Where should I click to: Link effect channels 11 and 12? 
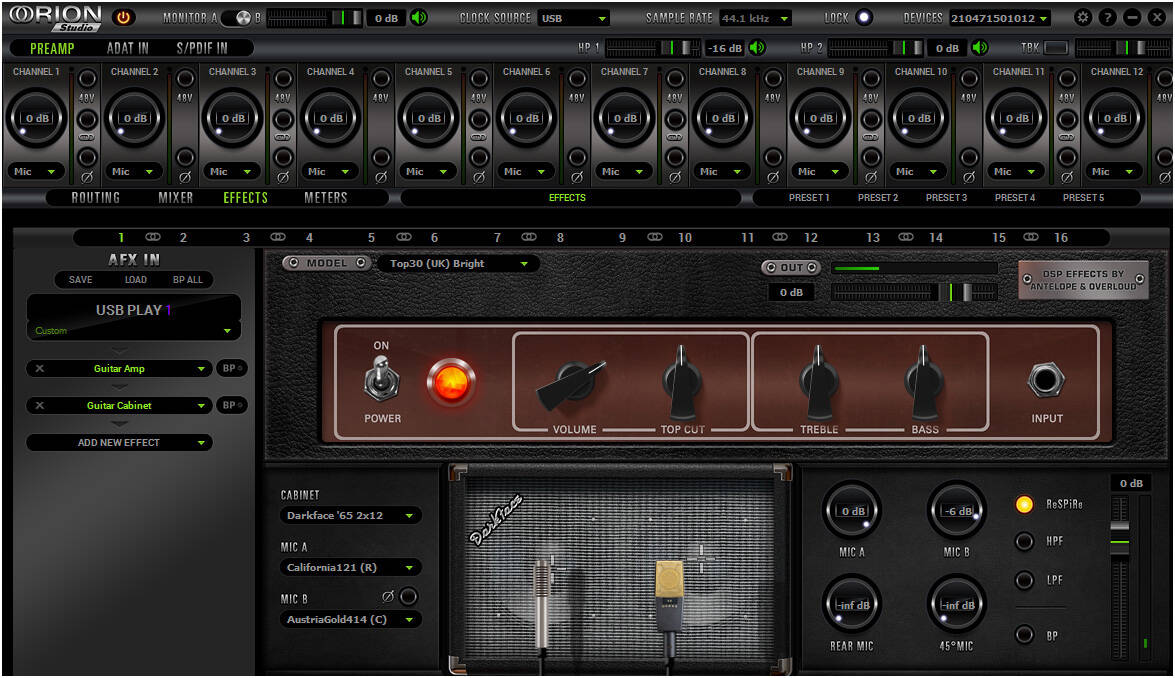click(x=780, y=237)
